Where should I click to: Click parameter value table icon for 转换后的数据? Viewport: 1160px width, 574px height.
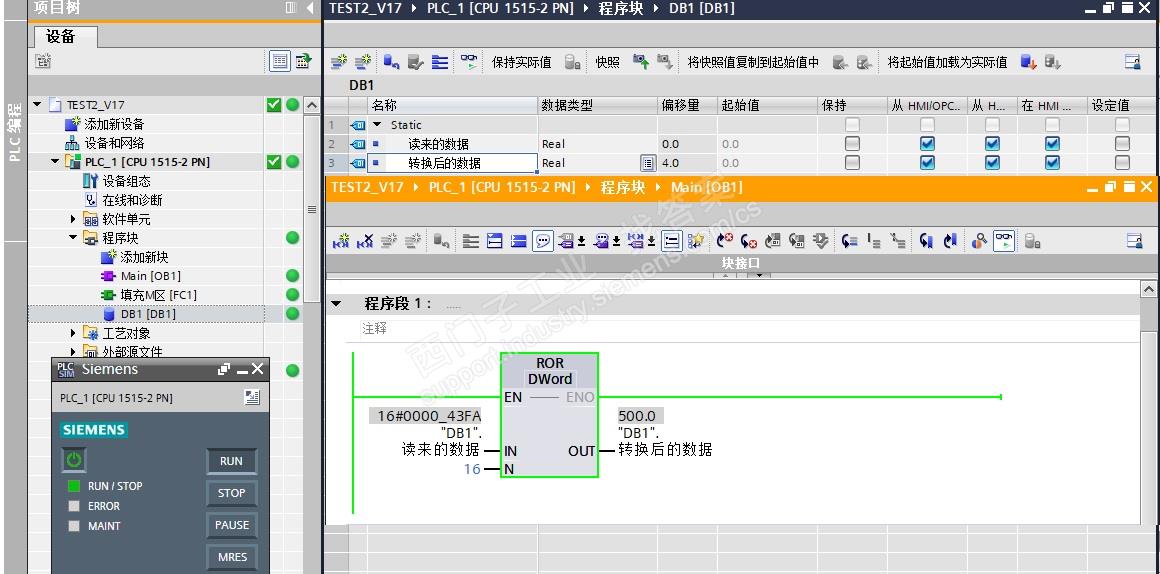pyautogui.click(x=647, y=163)
